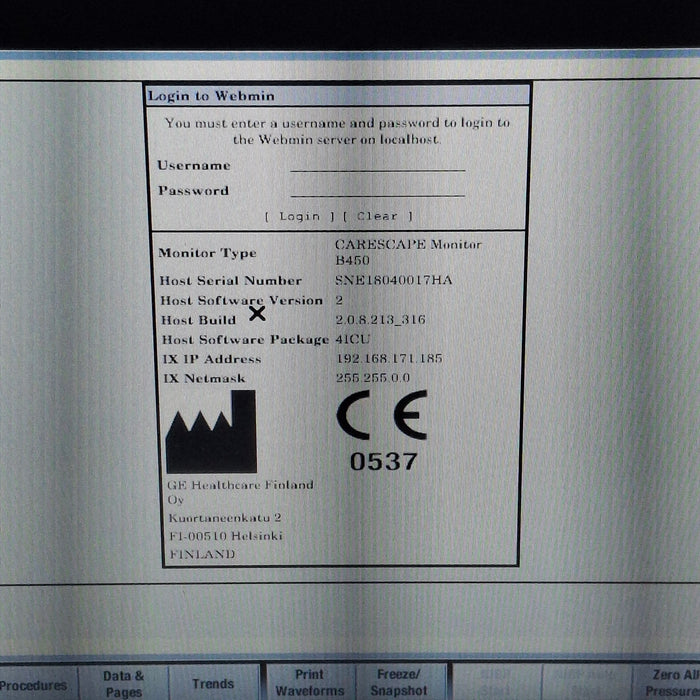Click the CE mark symbol

[x=382, y=415]
